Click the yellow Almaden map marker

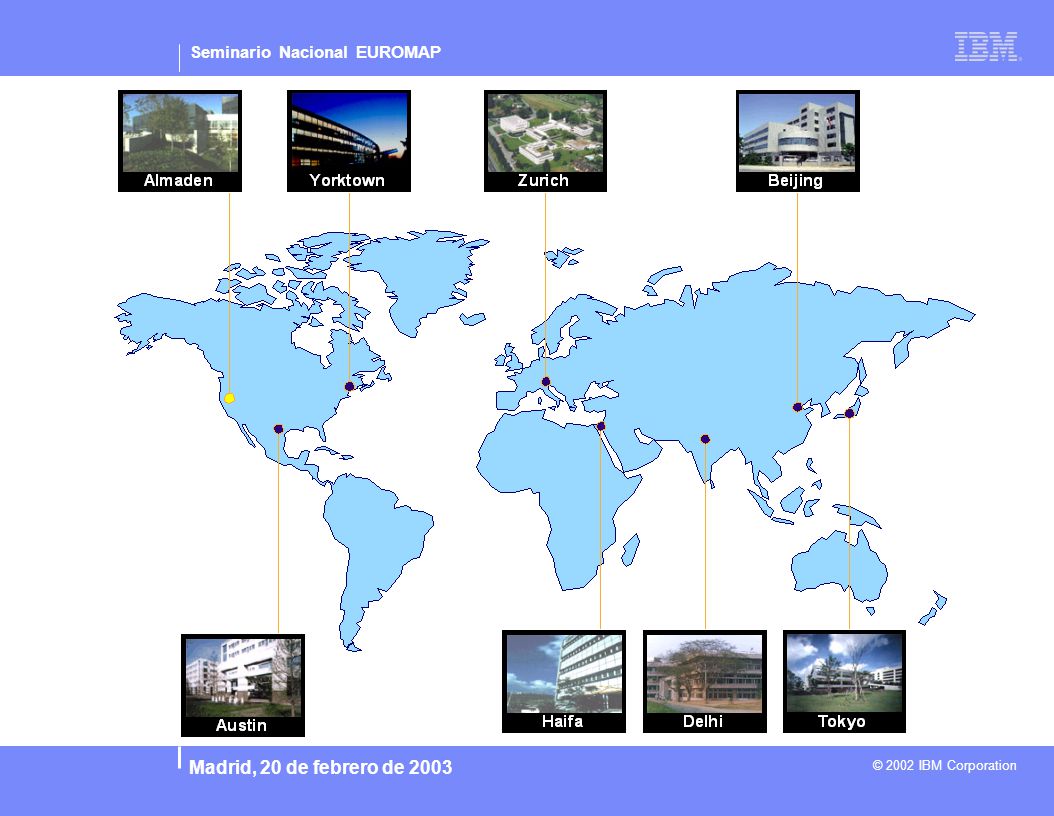pos(229,398)
